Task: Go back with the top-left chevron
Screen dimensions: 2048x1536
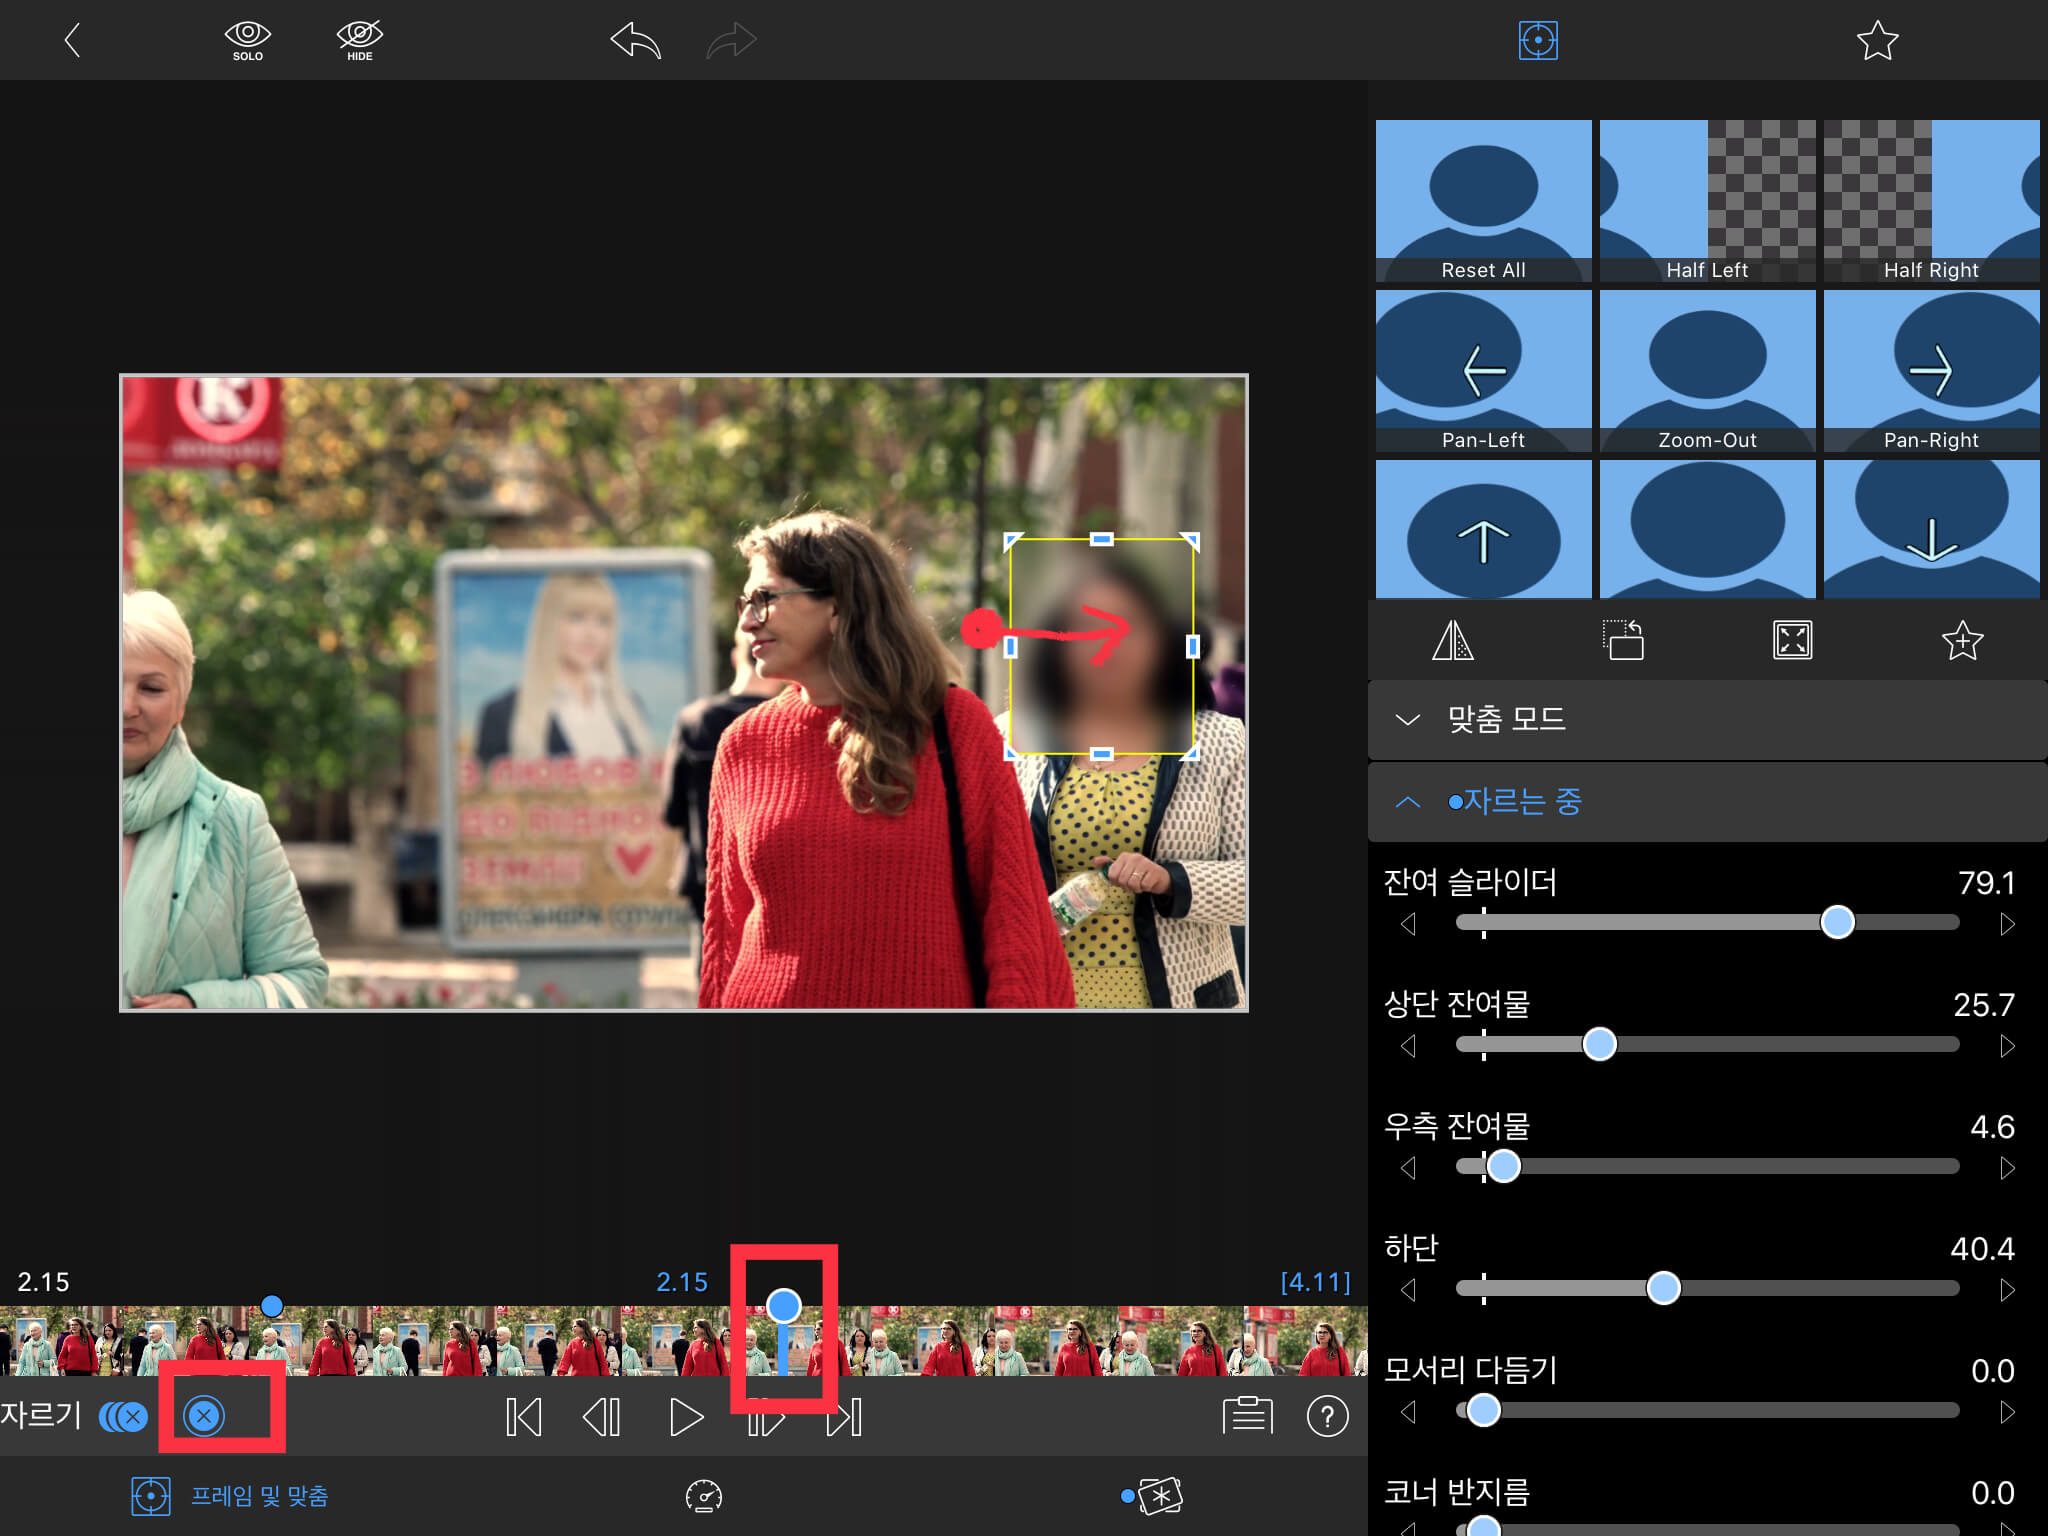Action: point(72,41)
